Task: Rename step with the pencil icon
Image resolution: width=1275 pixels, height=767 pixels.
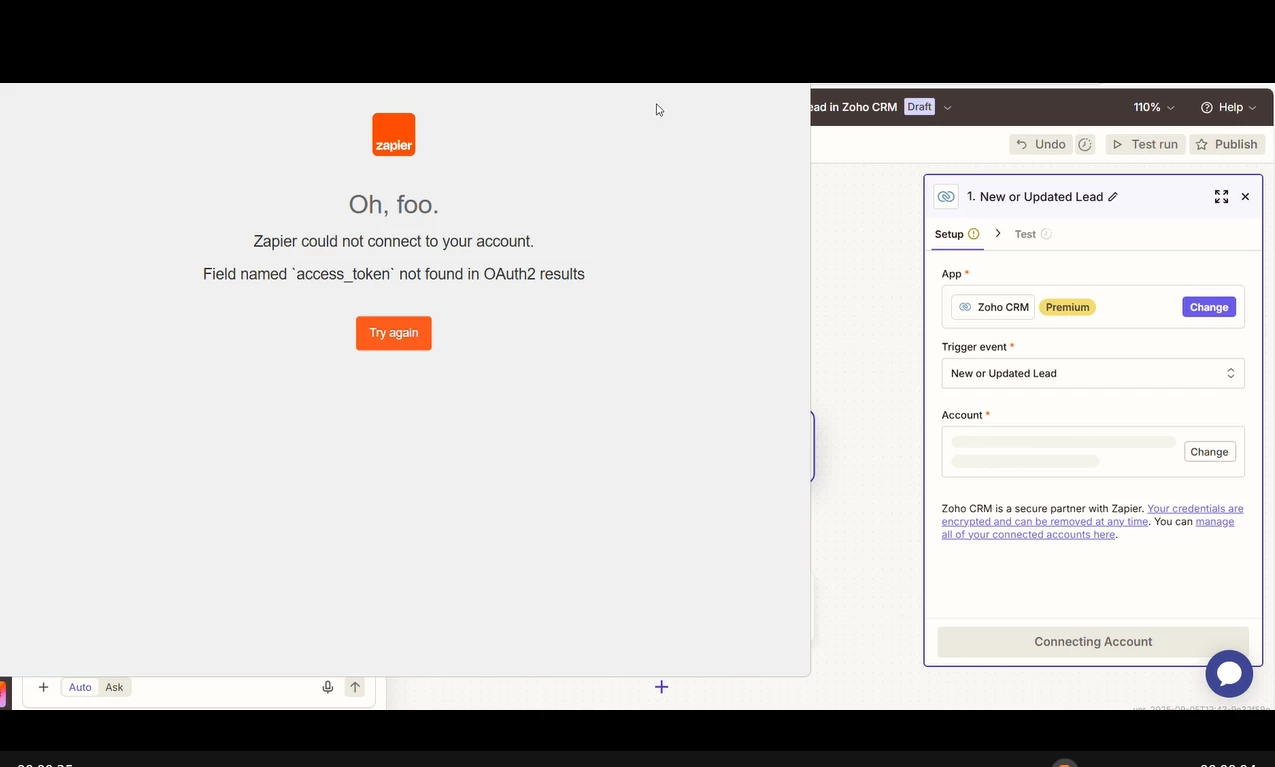Action: pyautogui.click(x=1113, y=197)
